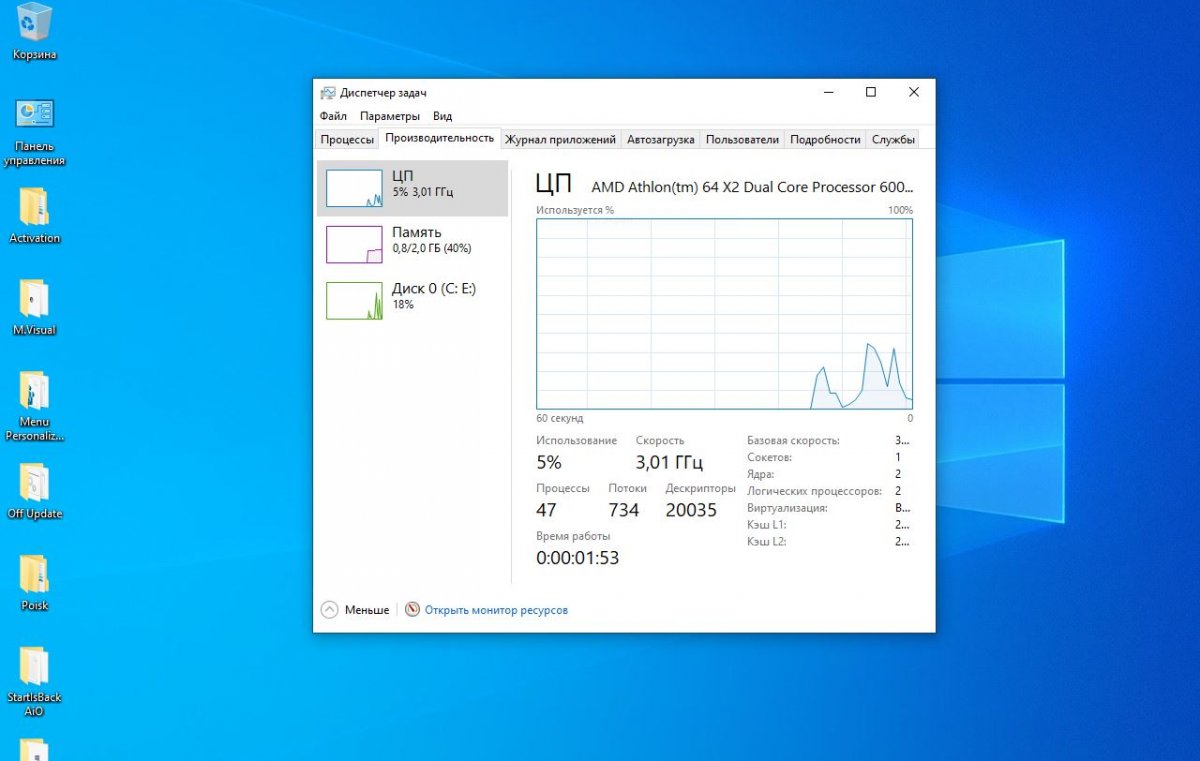Click the Потоки value 734
1200x761 pixels.
[624, 510]
